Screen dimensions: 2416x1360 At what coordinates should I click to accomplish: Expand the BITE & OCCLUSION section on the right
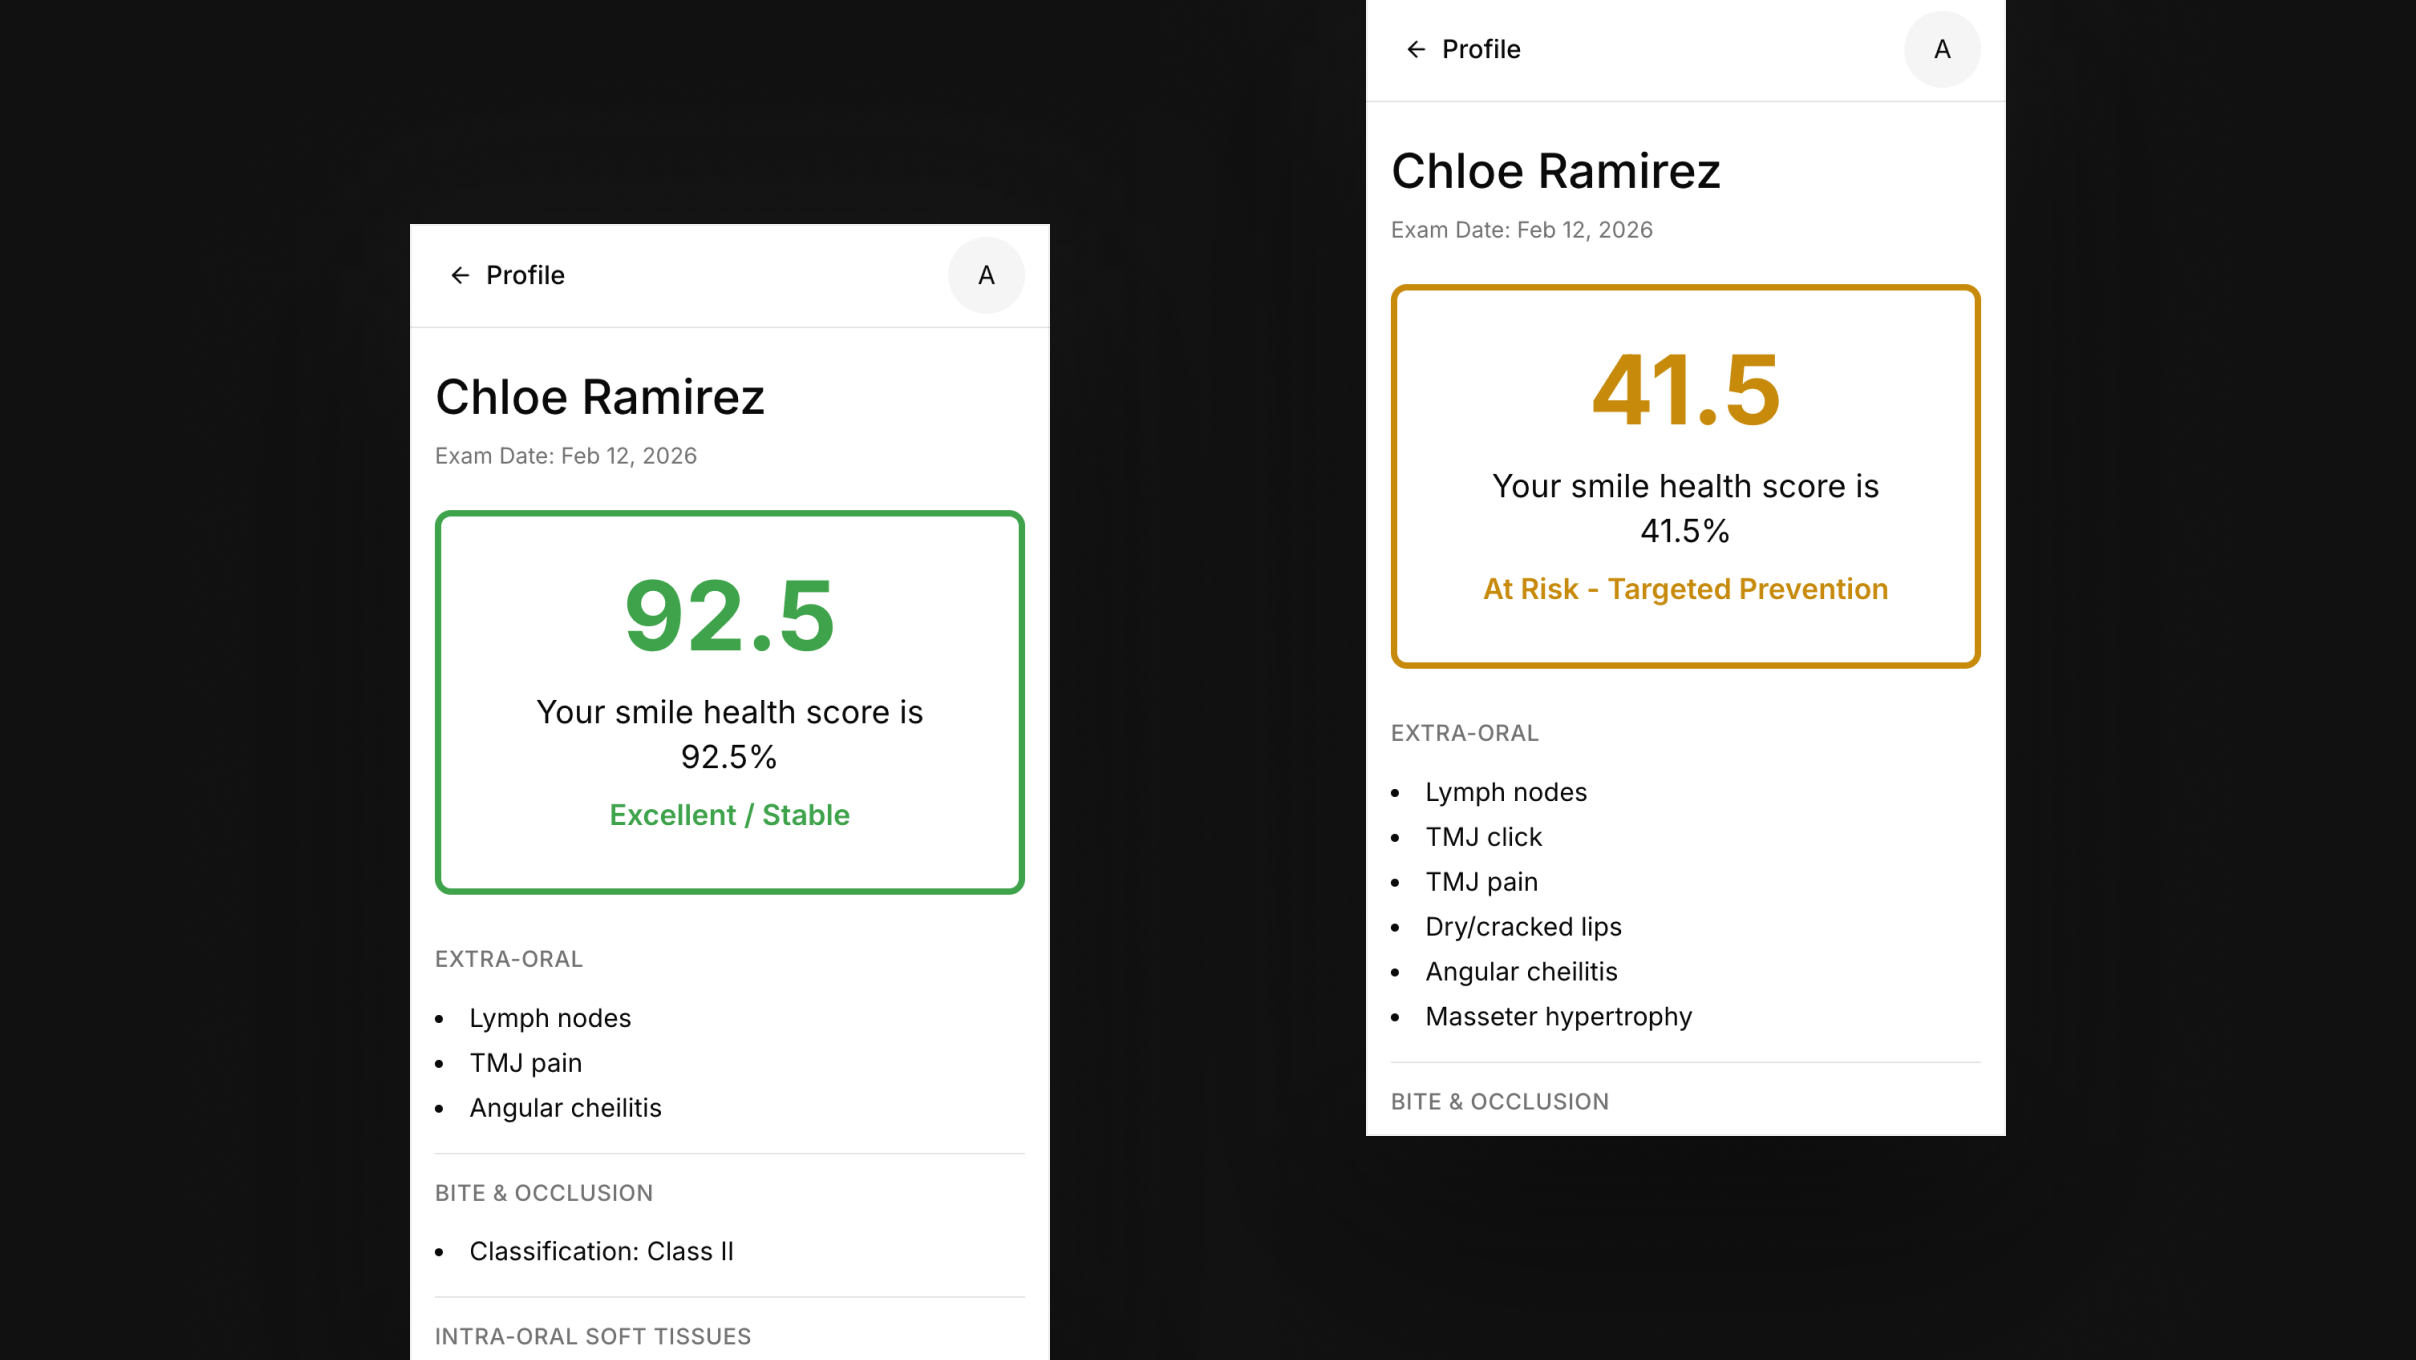click(x=1499, y=1101)
